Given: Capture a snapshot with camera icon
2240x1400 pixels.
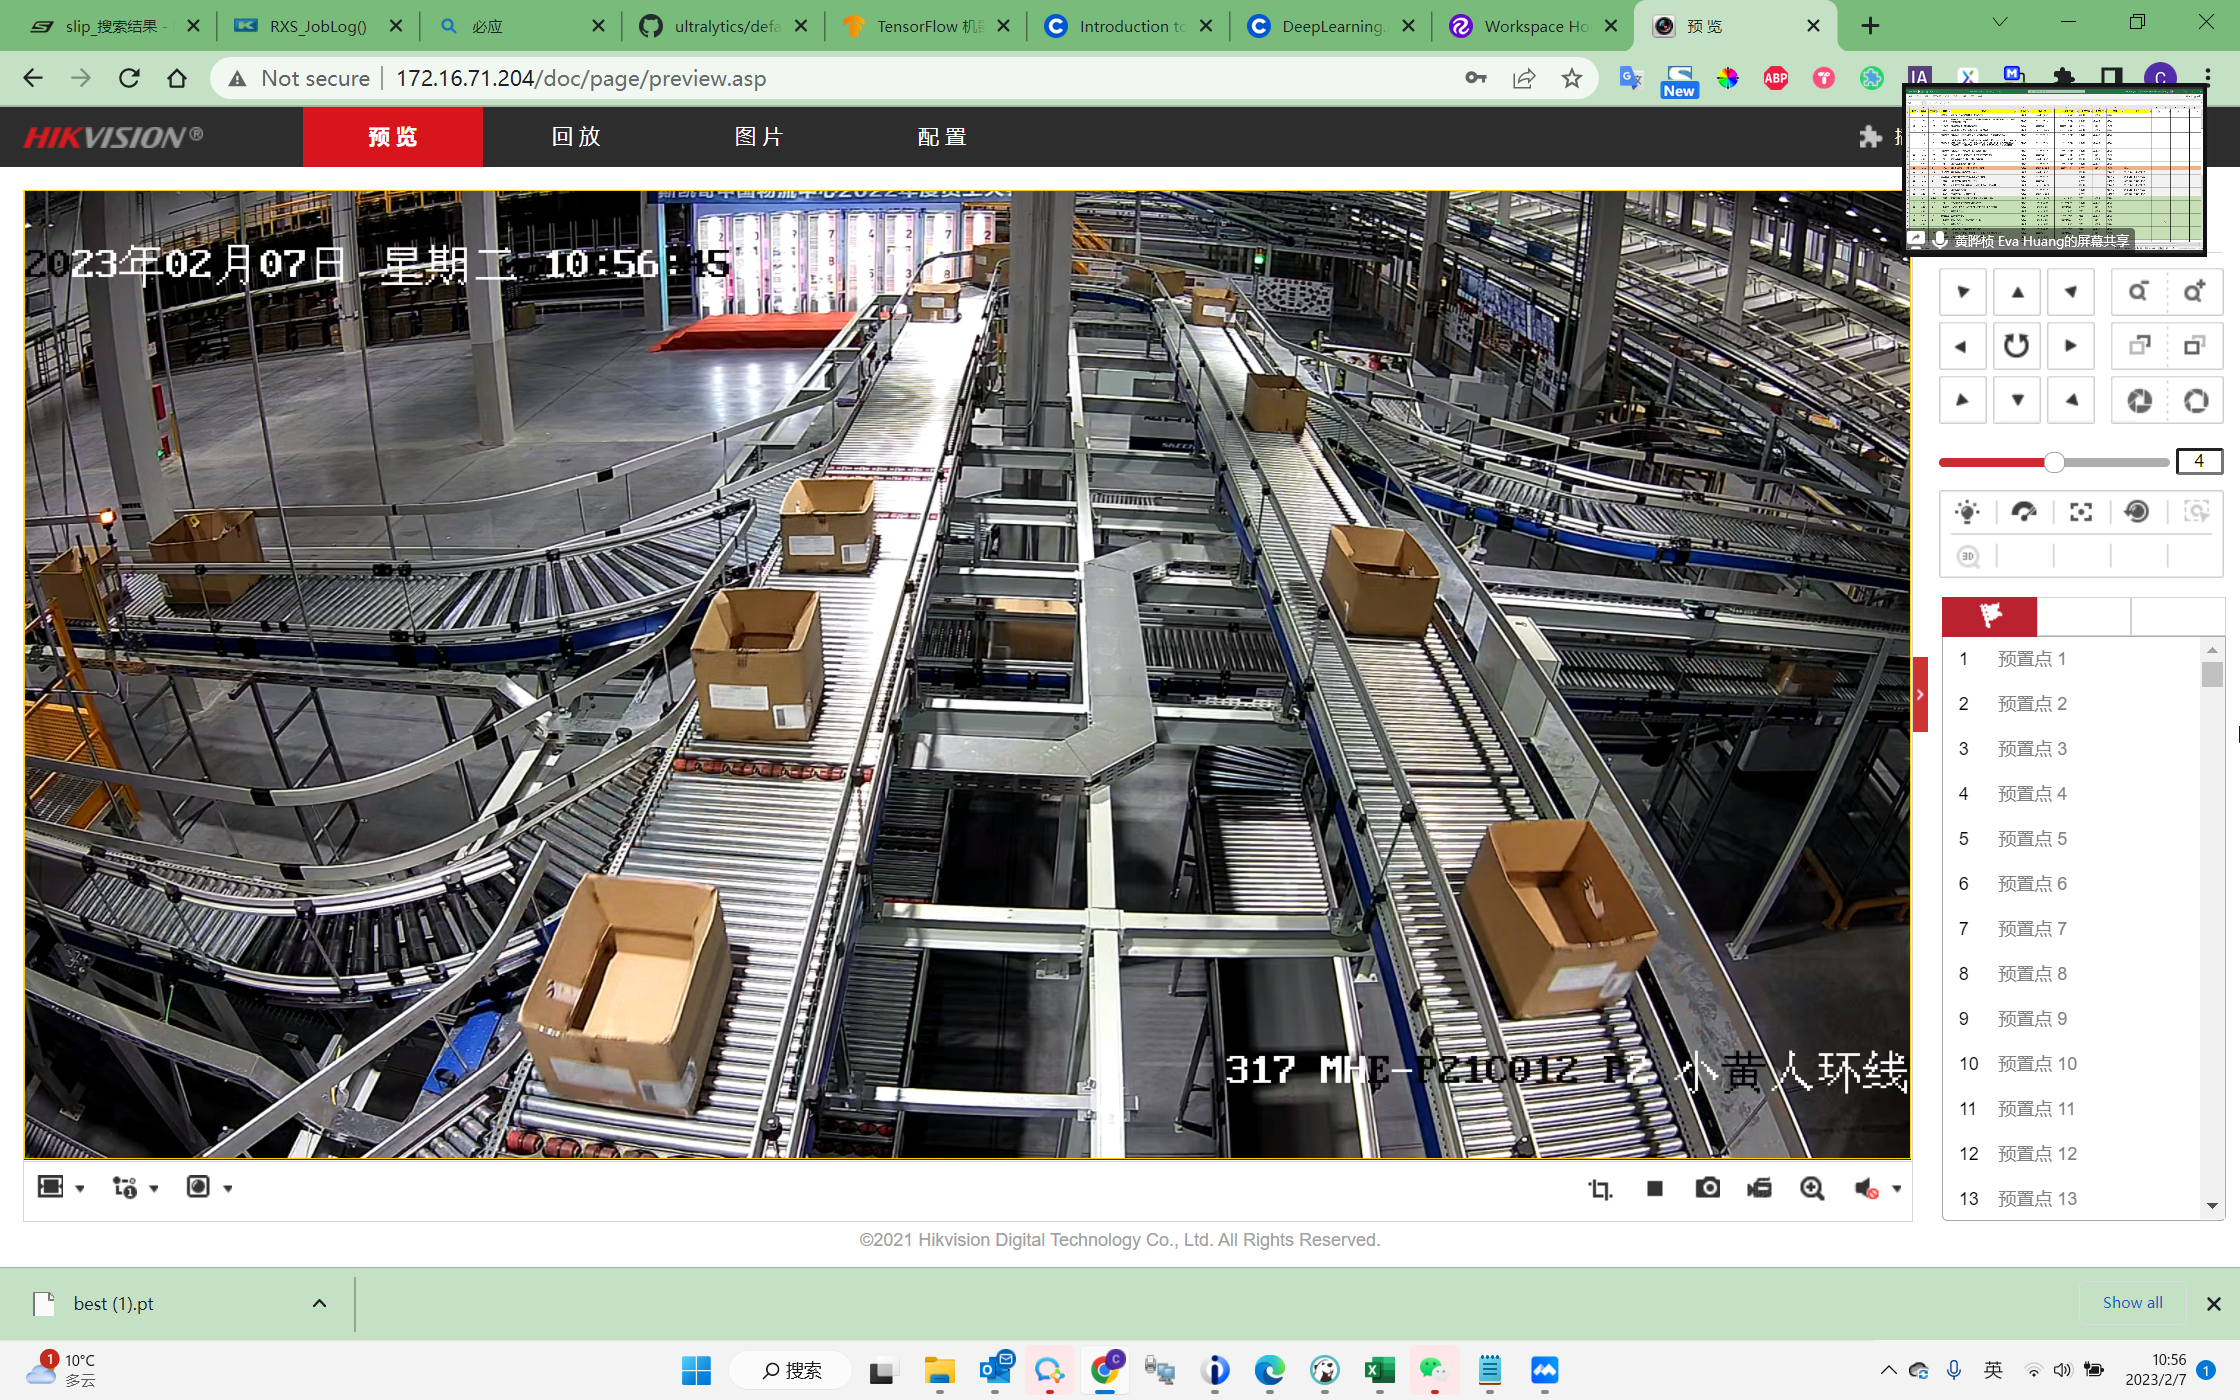Looking at the screenshot, I should [x=1708, y=1188].
